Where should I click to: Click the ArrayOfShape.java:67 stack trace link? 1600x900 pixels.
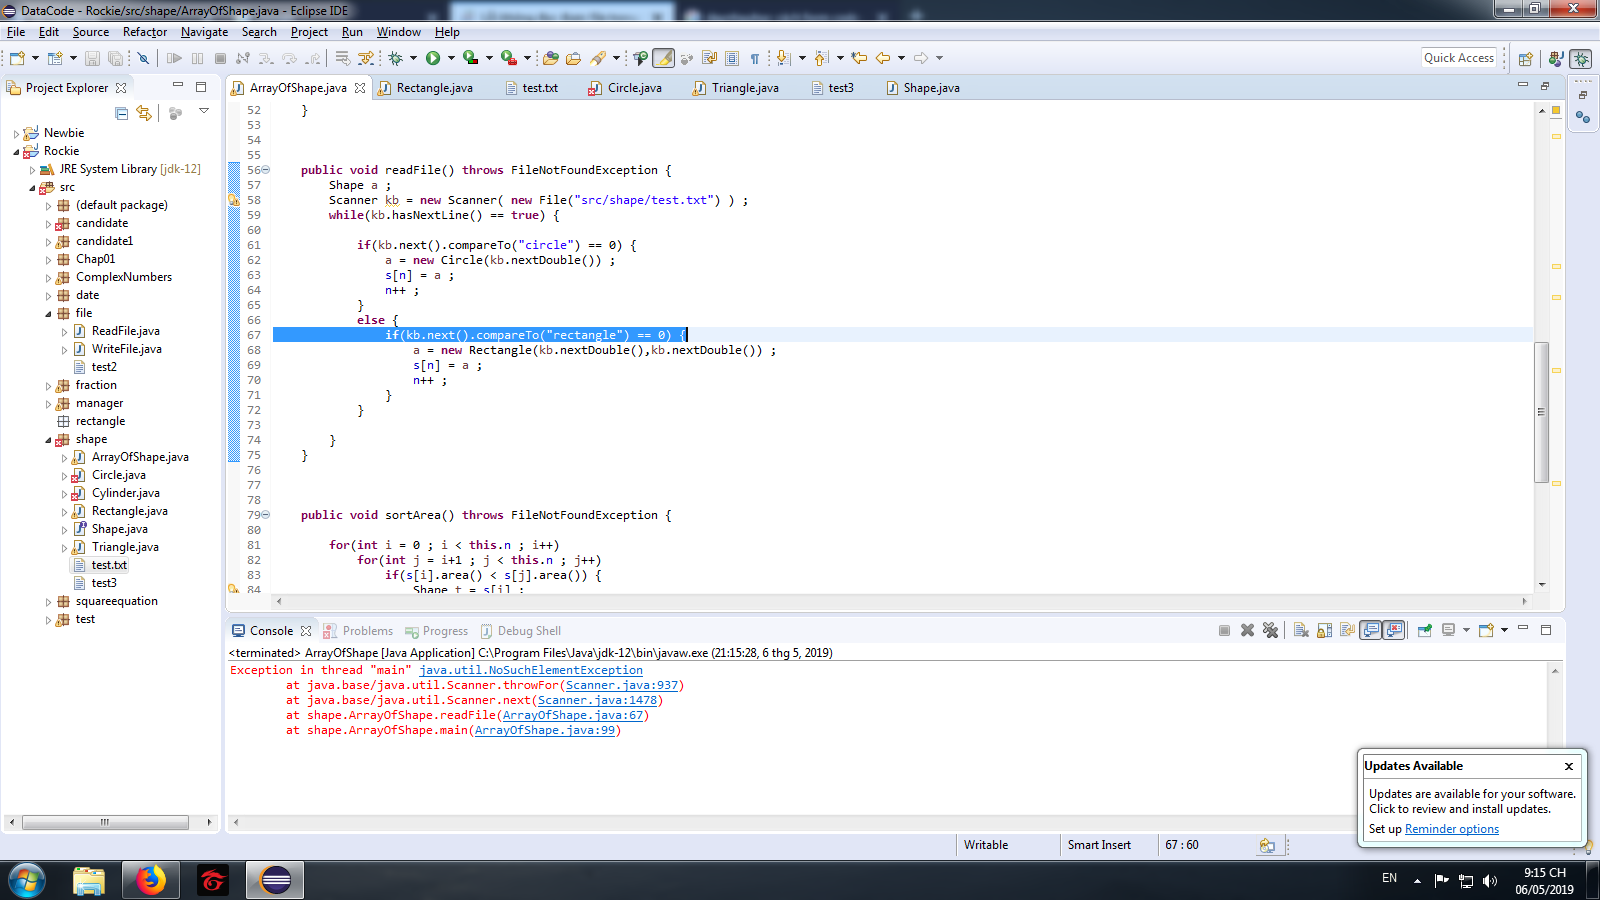point(573,715)
